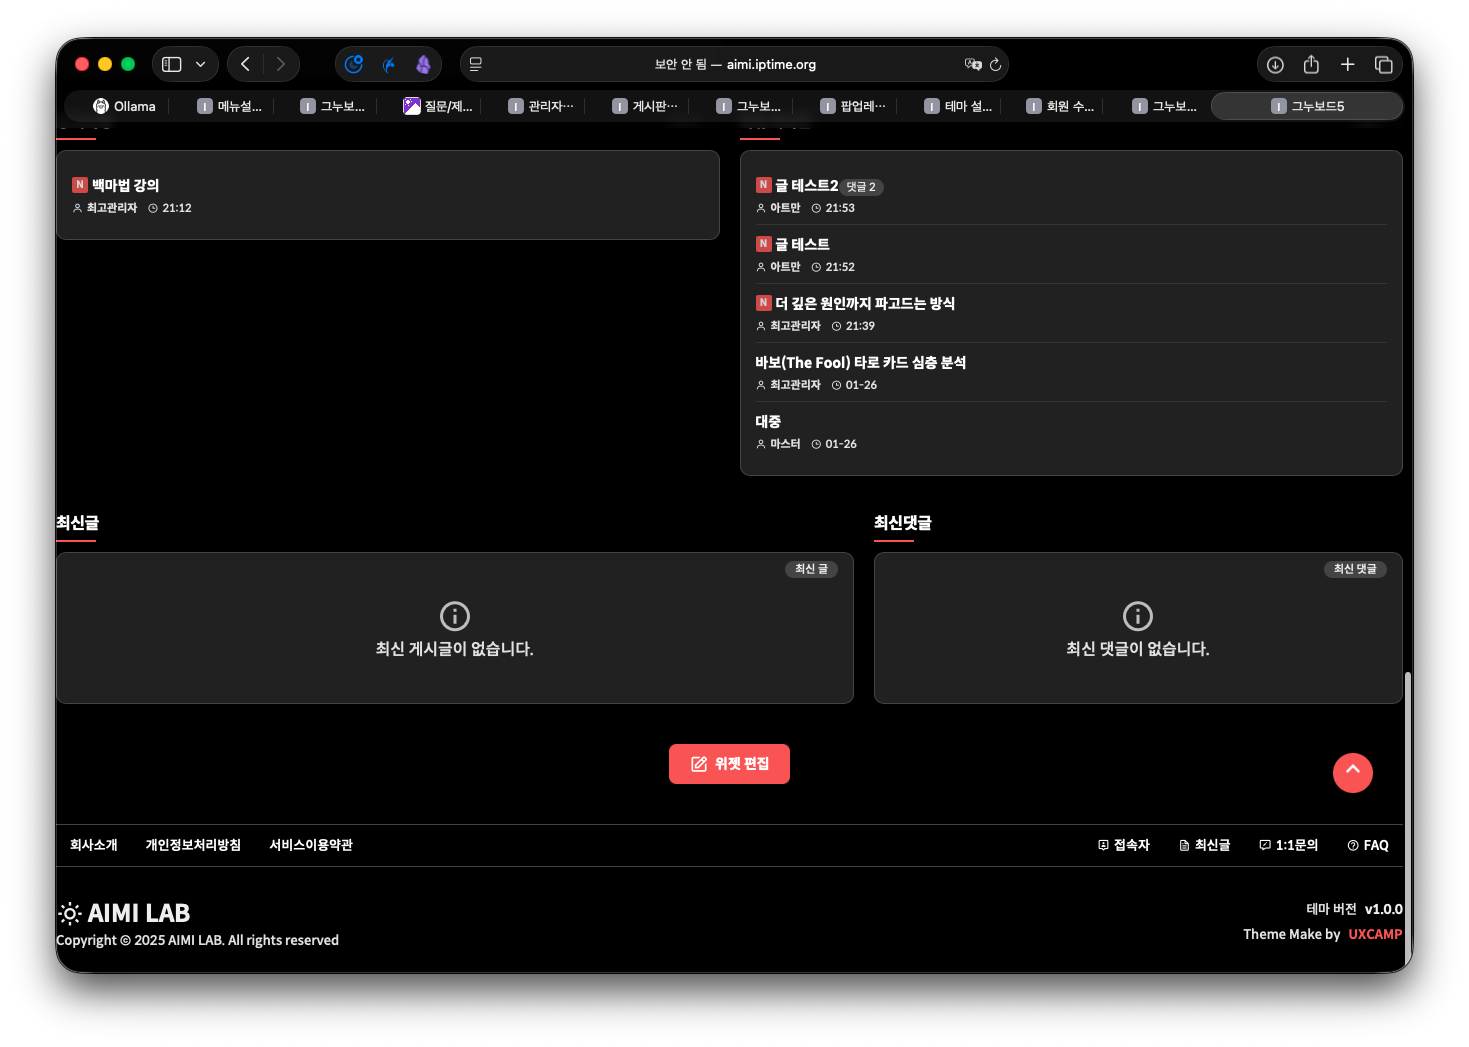Open the 바보(The Fool) 타로 카드 심층 분석 post
Screen dimensions: 1469x1047
point(860,363)
